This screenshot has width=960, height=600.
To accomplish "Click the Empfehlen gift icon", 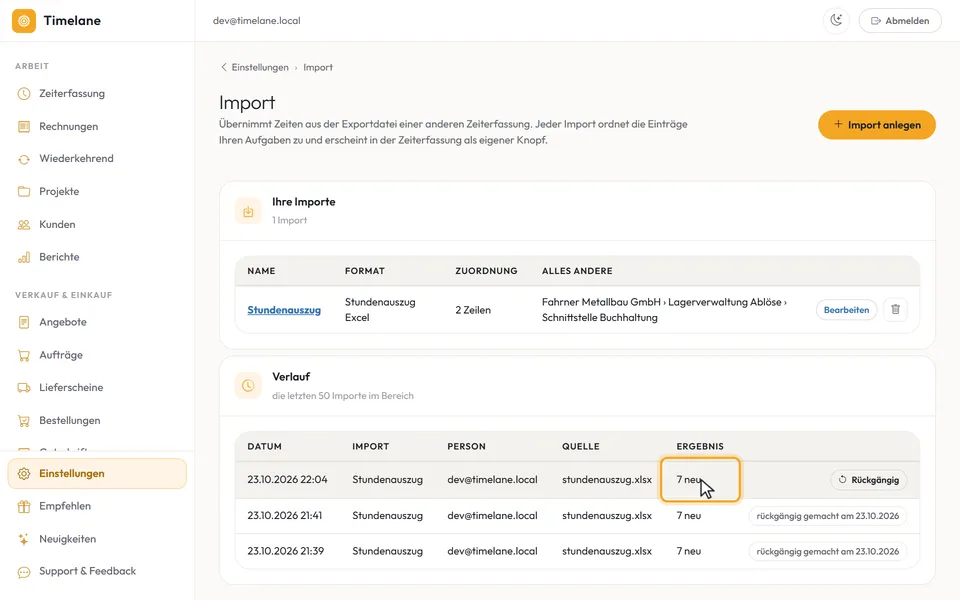I will coord(24,506).
